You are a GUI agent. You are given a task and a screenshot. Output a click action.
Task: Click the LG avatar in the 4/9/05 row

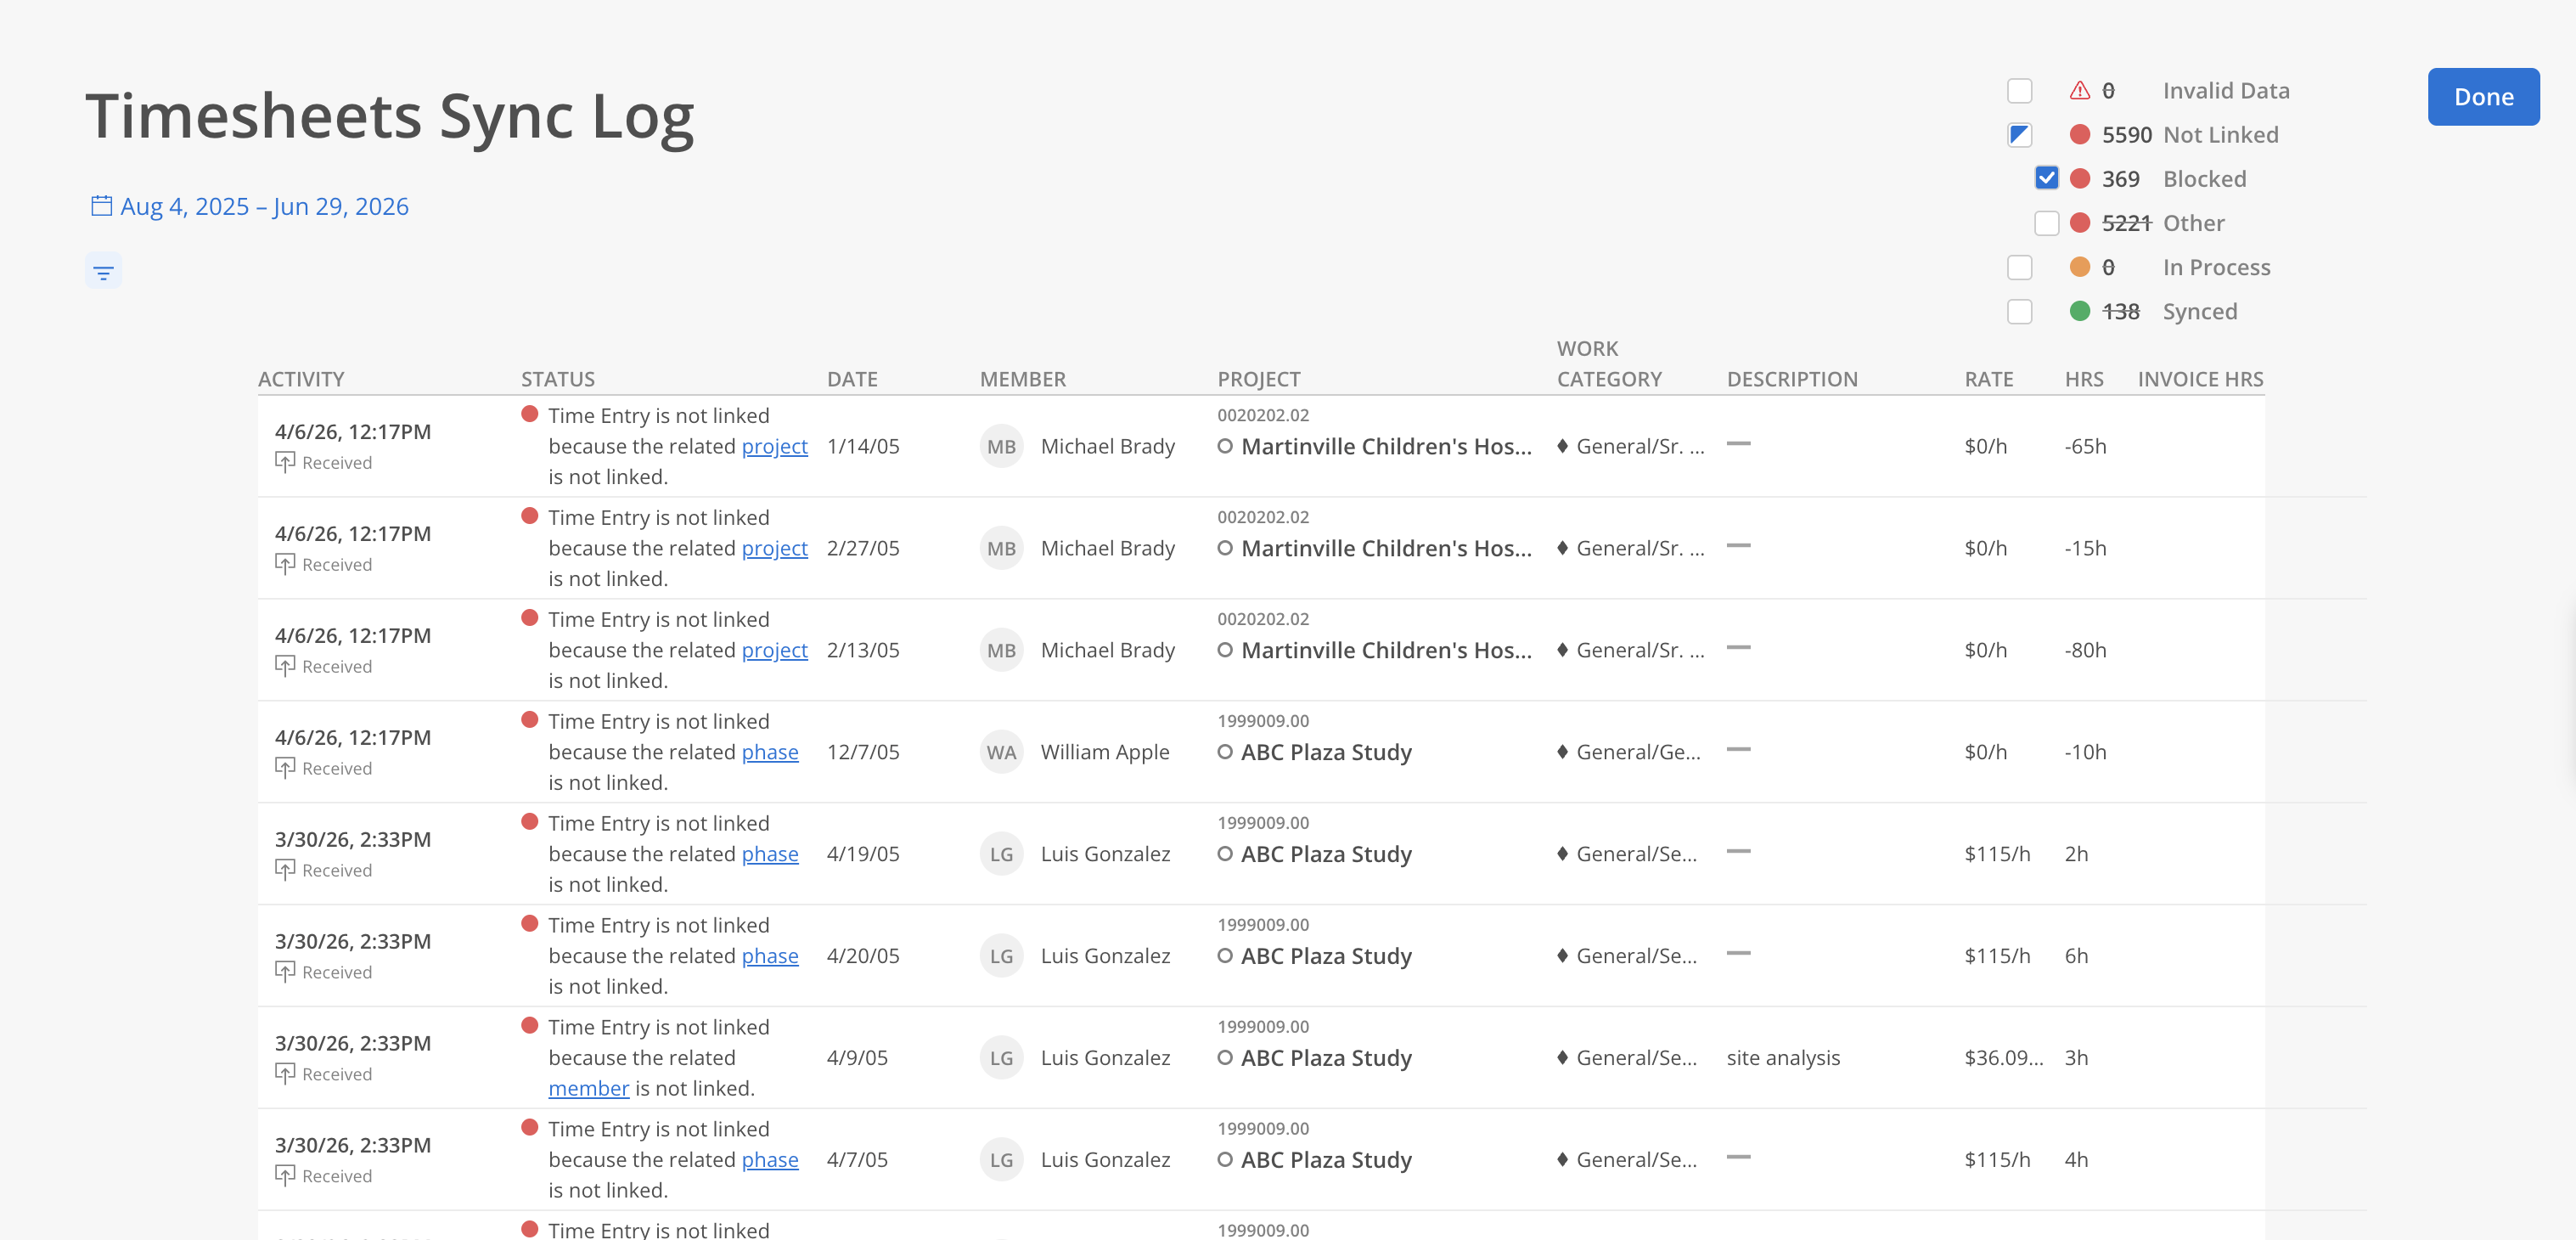1001,1059
